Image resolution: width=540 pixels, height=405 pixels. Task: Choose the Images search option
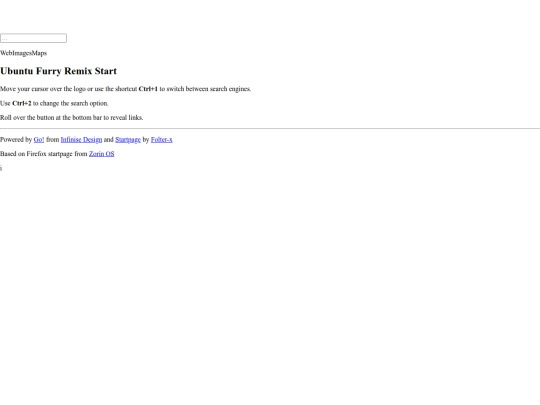click(x=22, y=53)
